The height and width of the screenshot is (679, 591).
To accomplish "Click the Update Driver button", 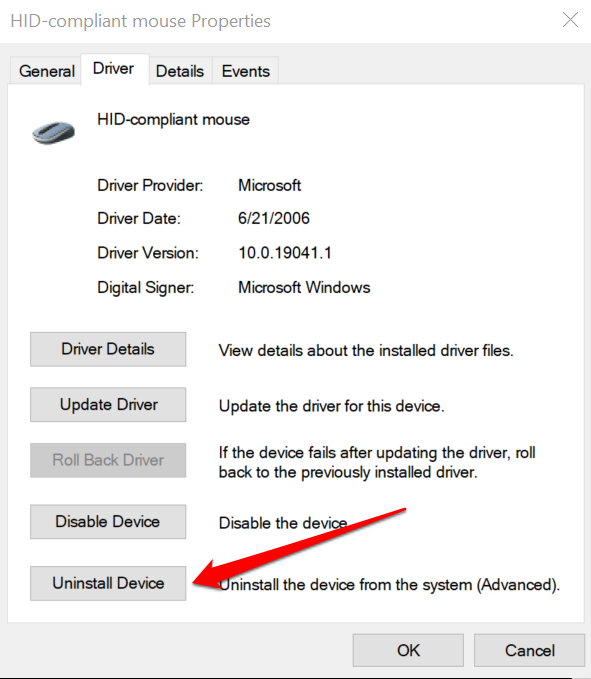I will pyautogui.click(x=108, y=404).
